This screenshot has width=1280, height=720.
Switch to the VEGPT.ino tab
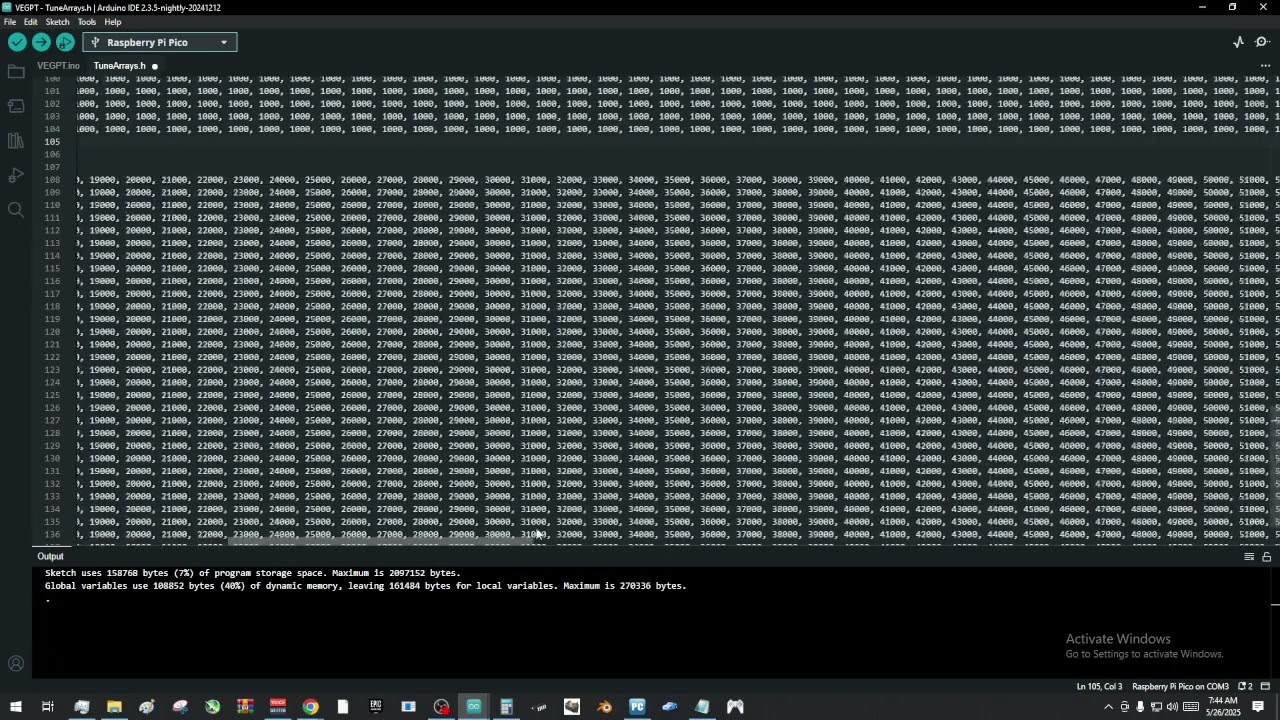click(x=58, y=66)
